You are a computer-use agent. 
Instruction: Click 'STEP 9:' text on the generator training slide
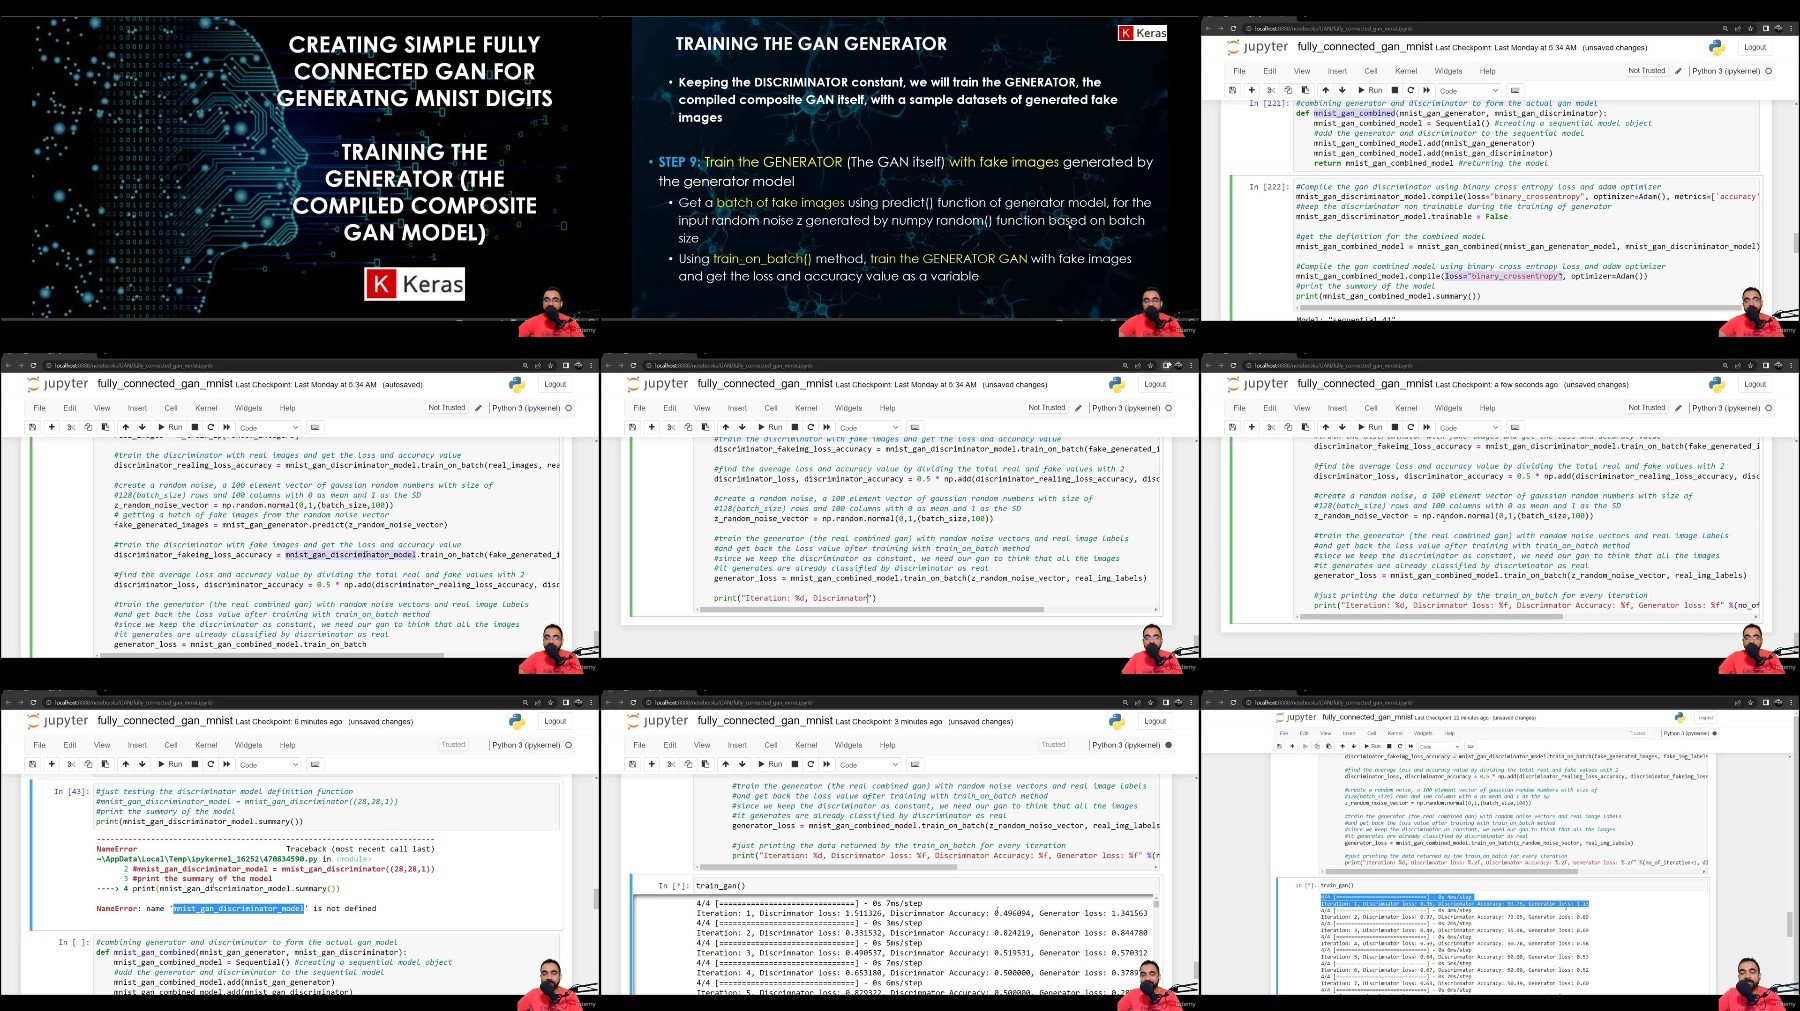click(x=679, y=162)
